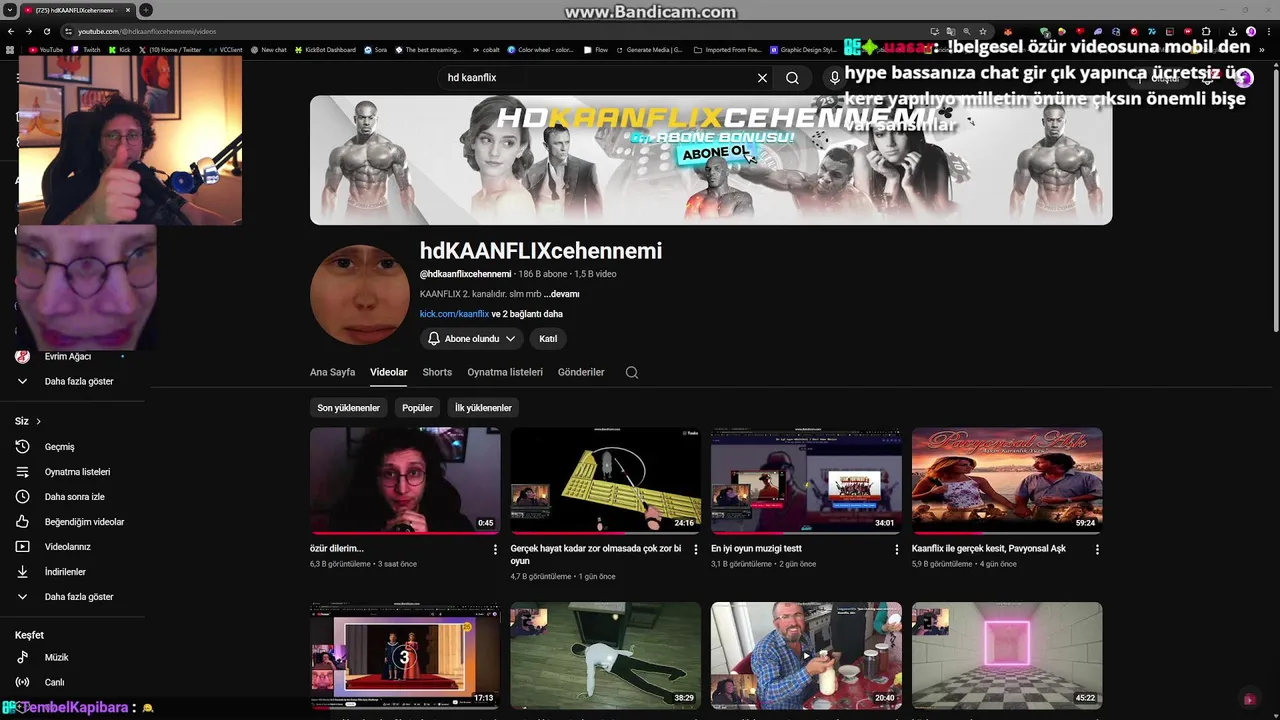Open new browser tab with plus
Screen dimensions: 1280x720
pos(146,10)
